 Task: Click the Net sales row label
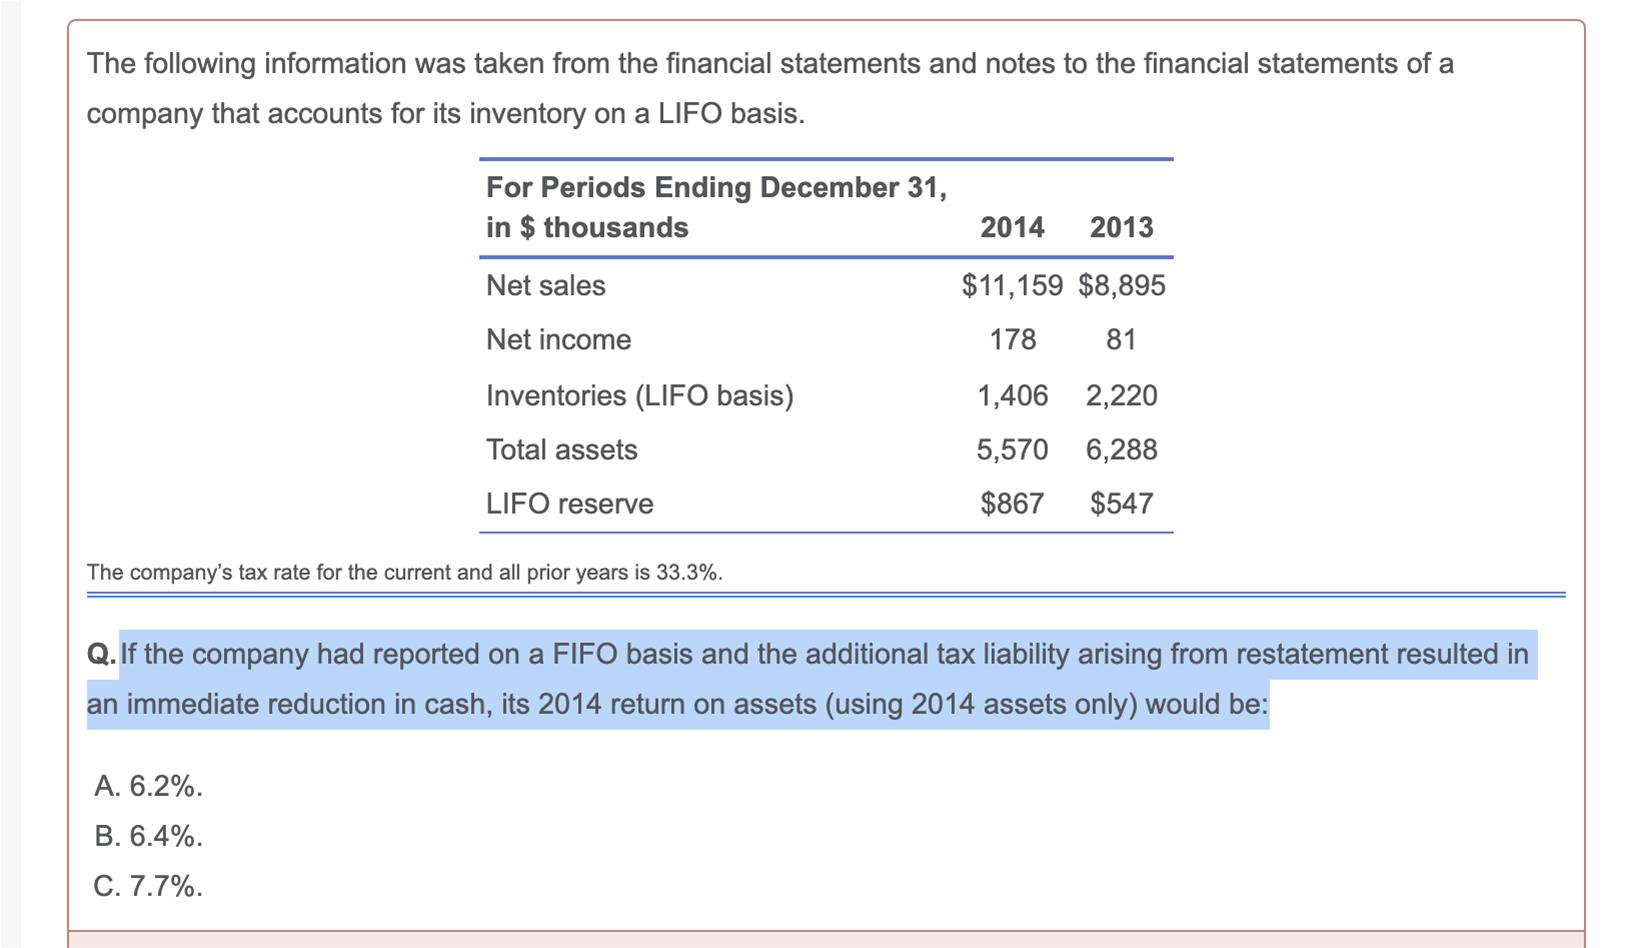tap(546, 286)
